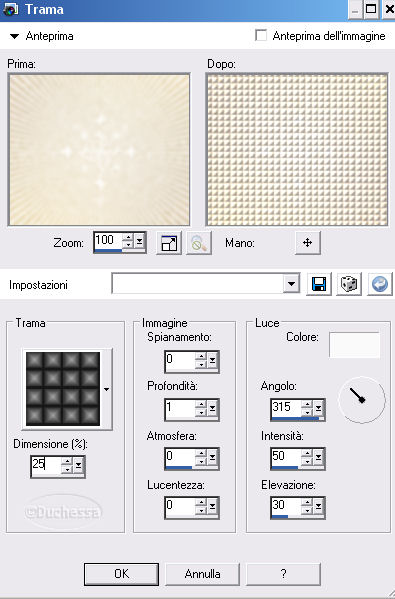
Task: Click the reset to default arrow icon
Action: click(380, 284)
